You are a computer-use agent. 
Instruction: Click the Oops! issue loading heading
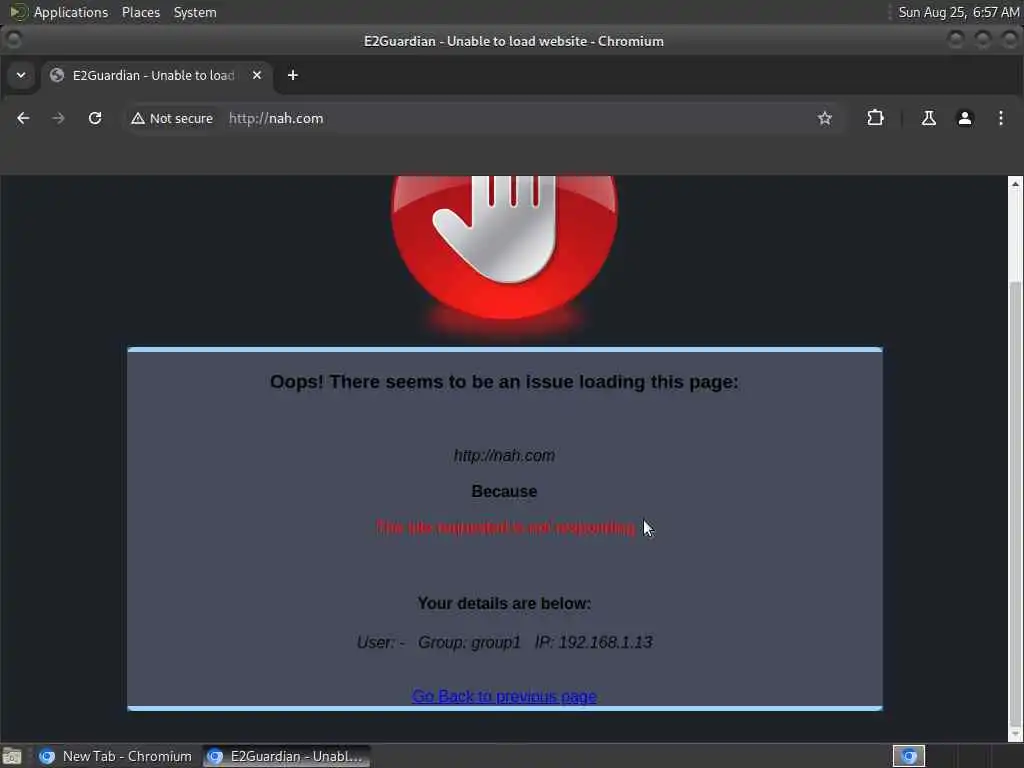pyautogui.click(x=504, y=382)
